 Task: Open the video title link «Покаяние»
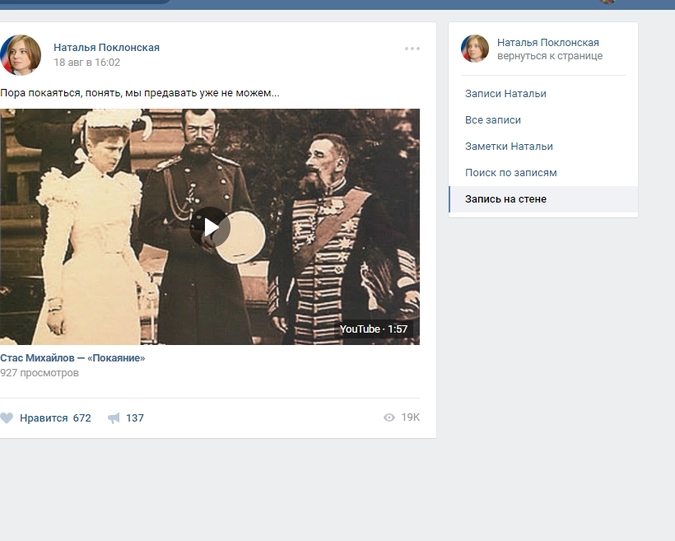[x=72, y=358]
